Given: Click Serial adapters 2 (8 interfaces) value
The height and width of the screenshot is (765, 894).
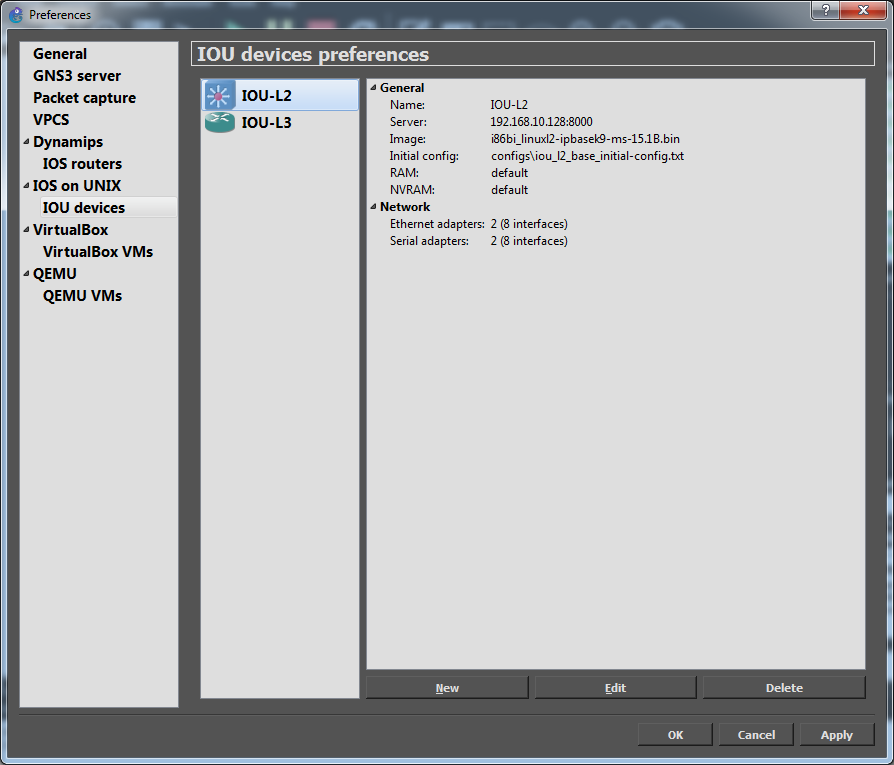Looking at the screenshot, I should pos(529,241).
